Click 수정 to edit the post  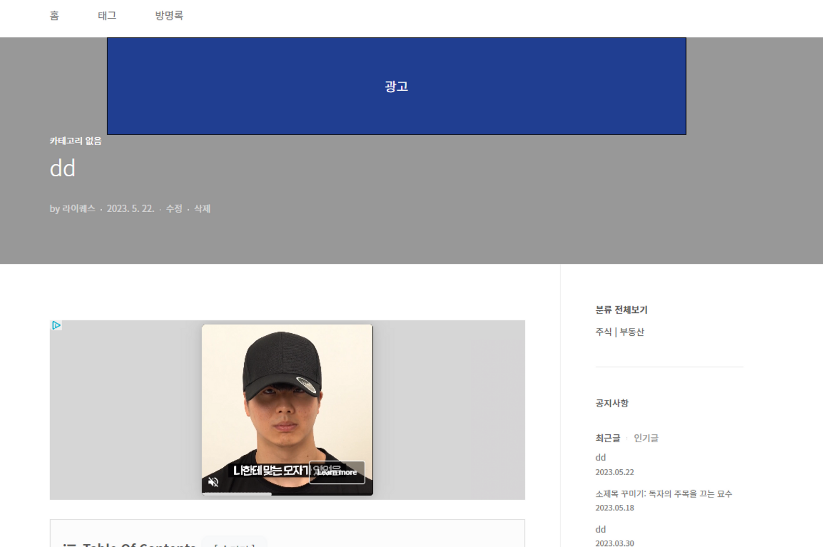(x=174, y=208)
